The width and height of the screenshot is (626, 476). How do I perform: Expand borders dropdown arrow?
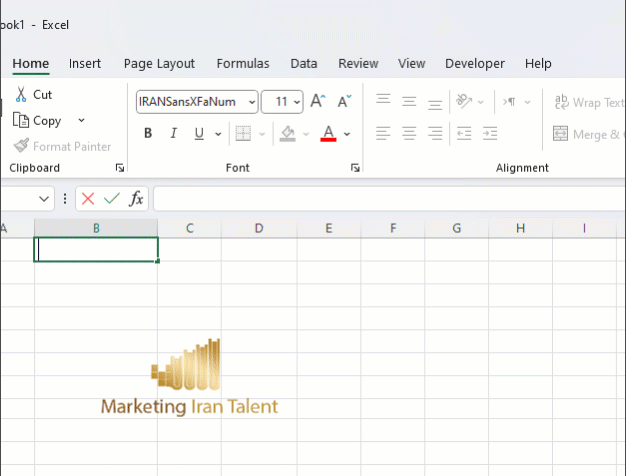(x=262, y=134)
